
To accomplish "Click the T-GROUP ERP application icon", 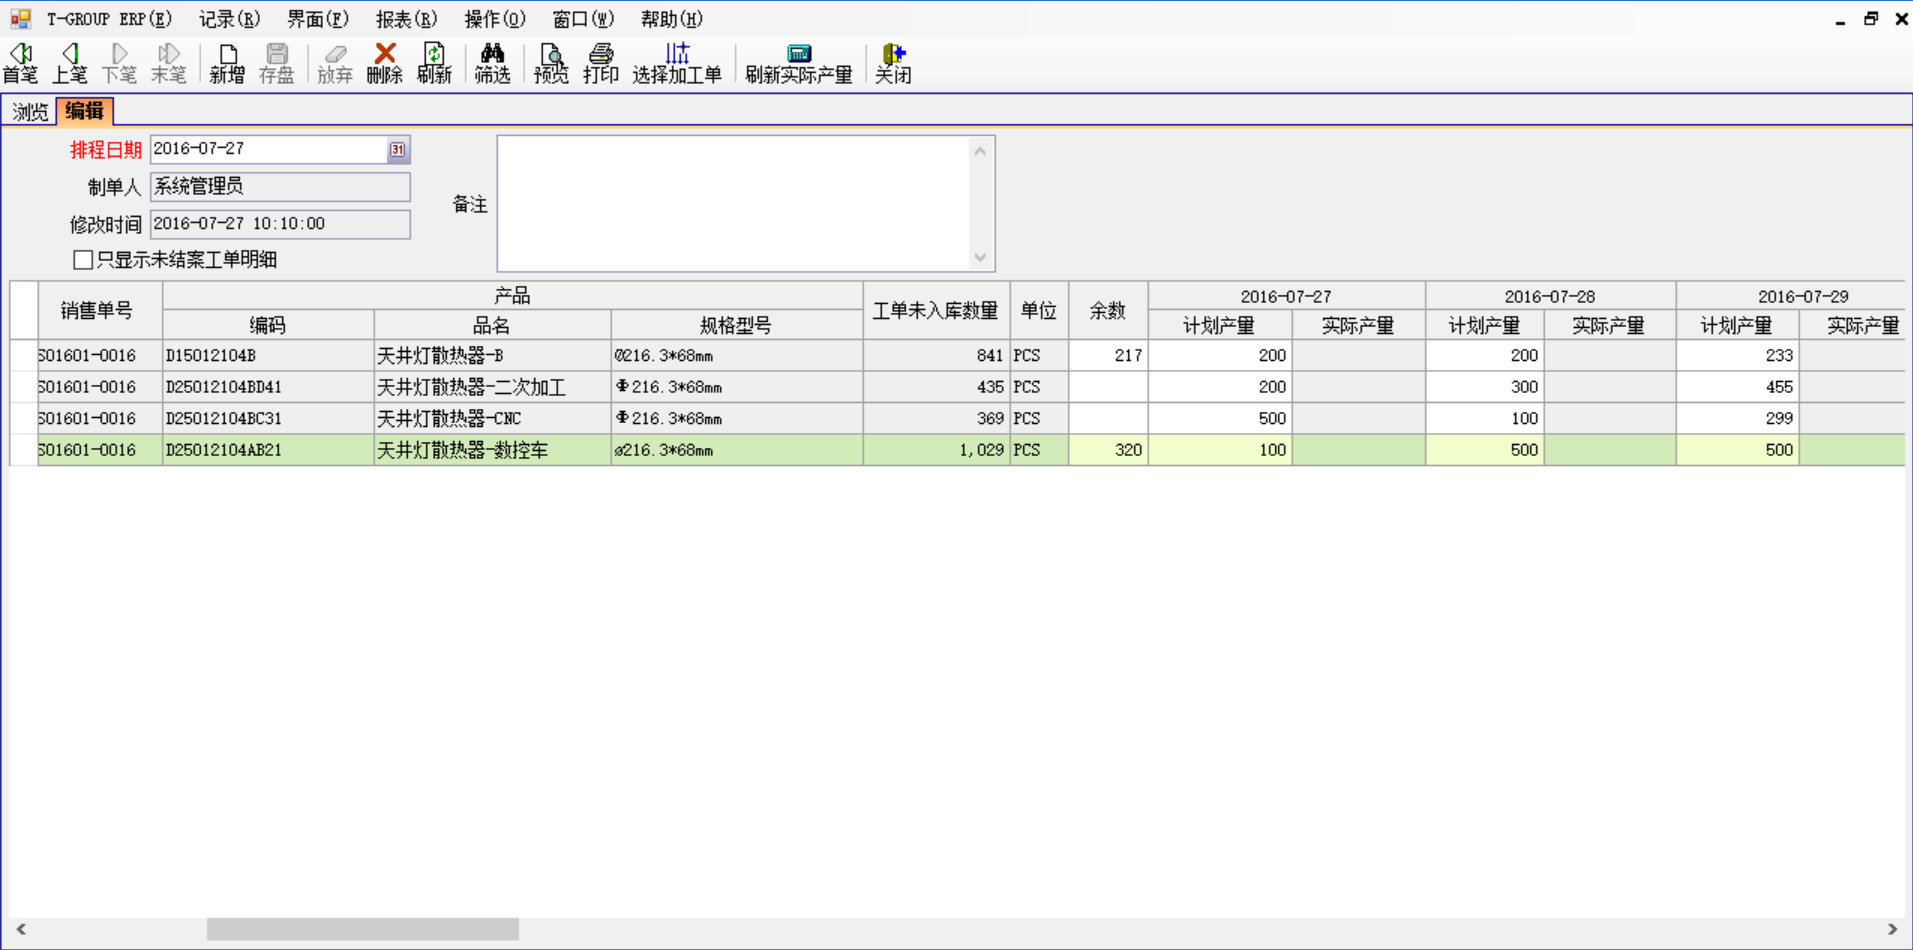I will coord(20,19).
